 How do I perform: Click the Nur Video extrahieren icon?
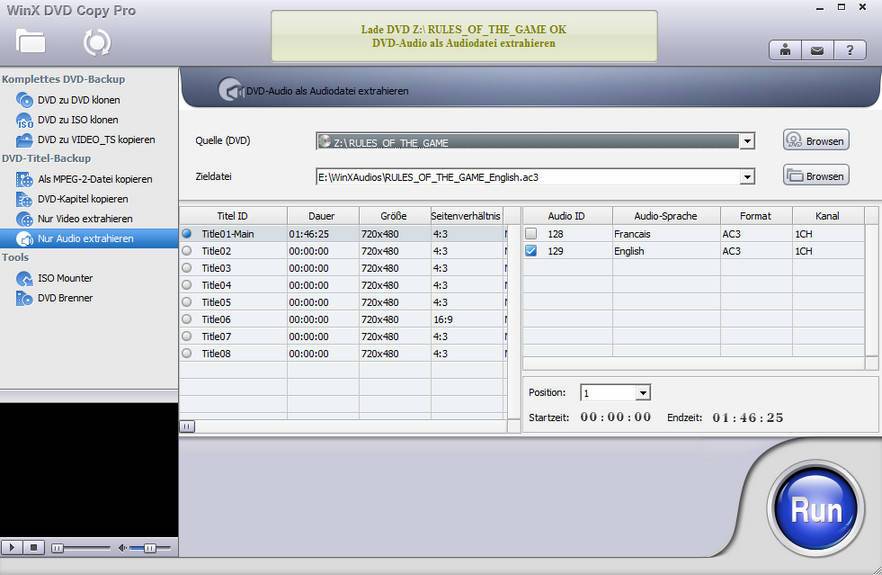click(x=25, y=219)
